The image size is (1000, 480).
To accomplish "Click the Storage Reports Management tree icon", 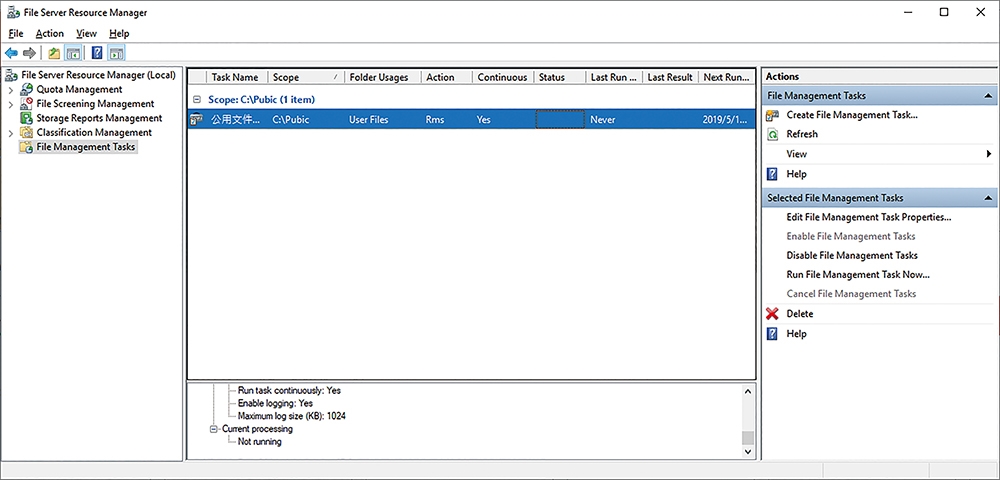I will coord(26,118).
